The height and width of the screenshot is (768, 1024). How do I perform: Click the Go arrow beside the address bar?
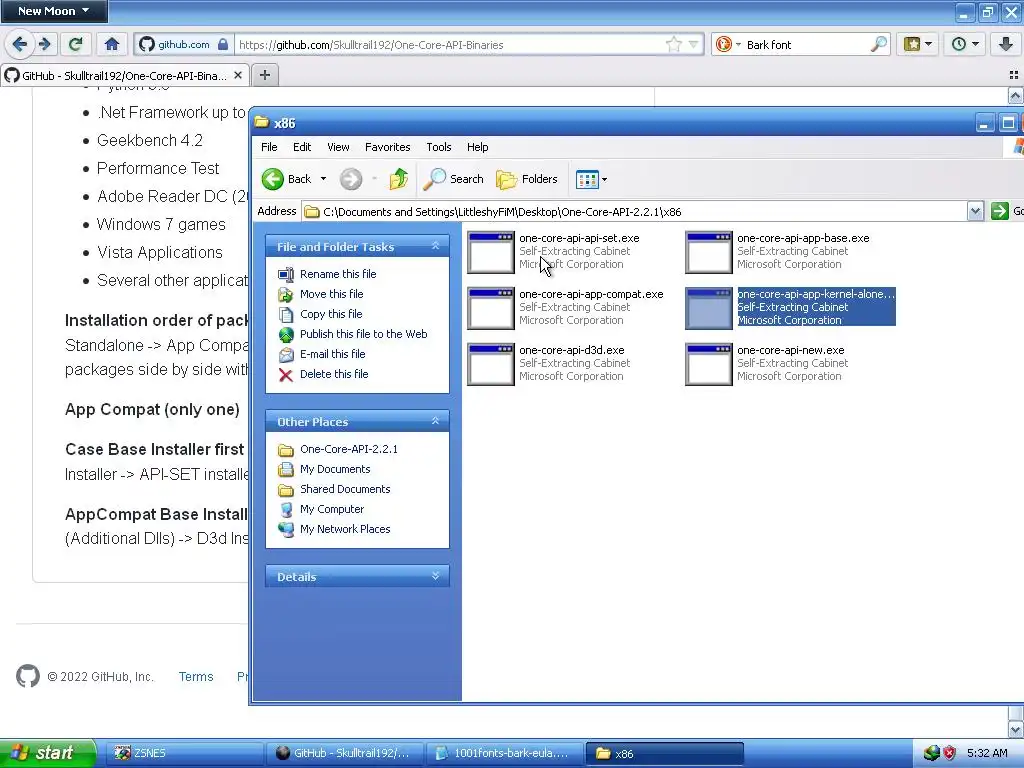[x=1000, y=212]
